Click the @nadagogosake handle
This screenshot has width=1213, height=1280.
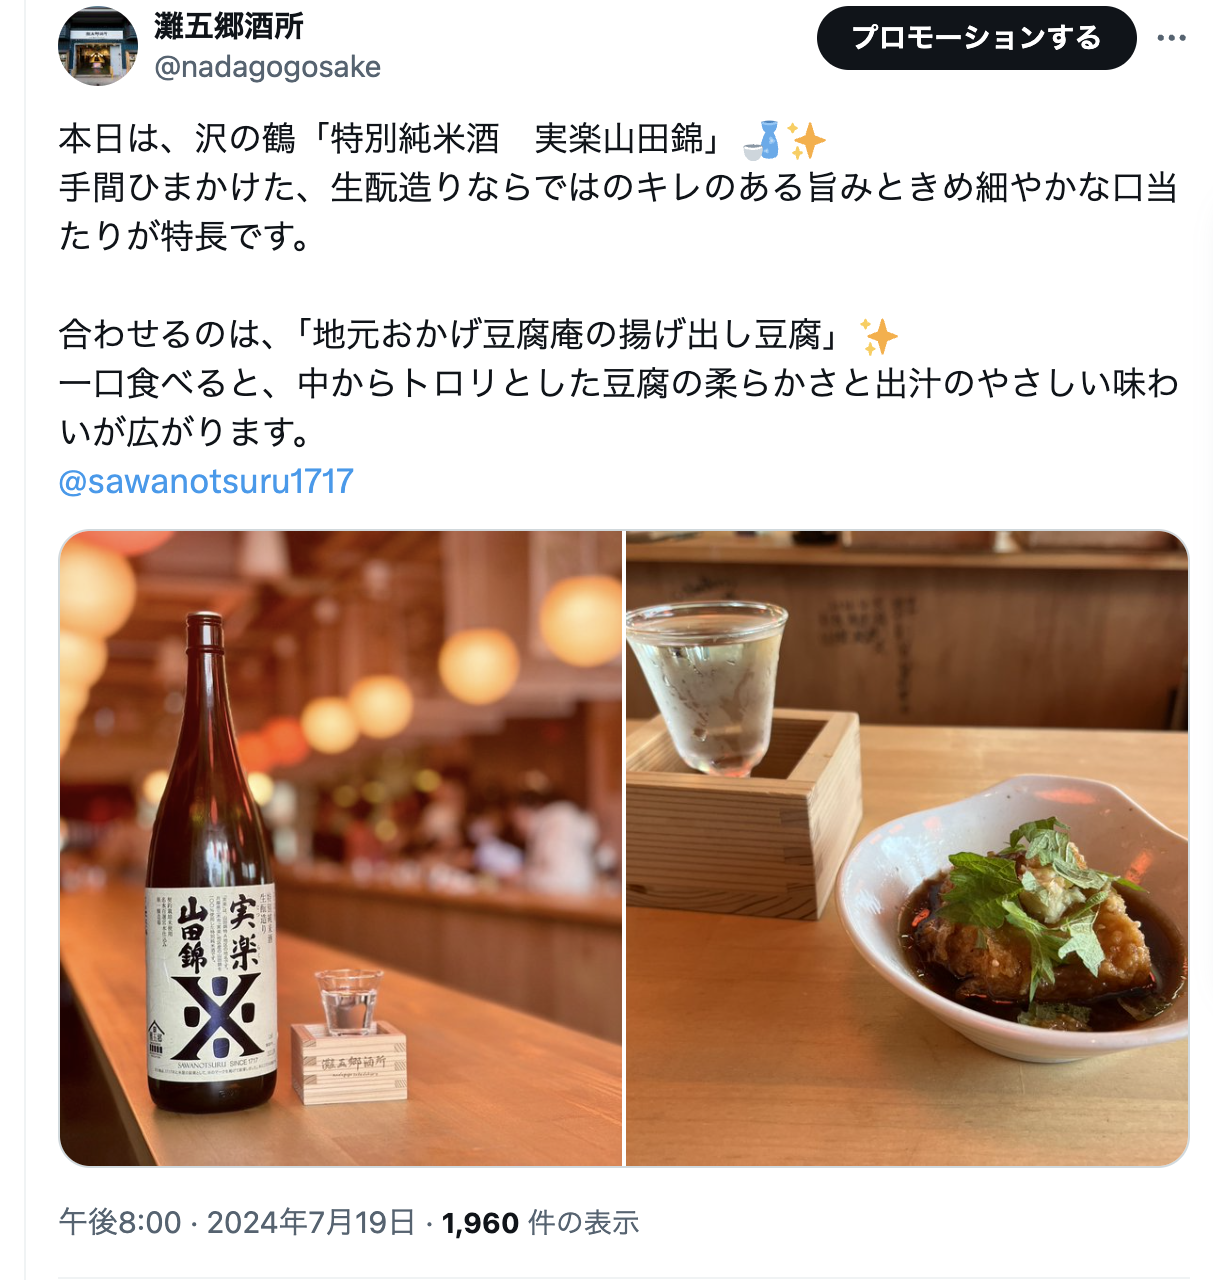[x=268, y=67]
